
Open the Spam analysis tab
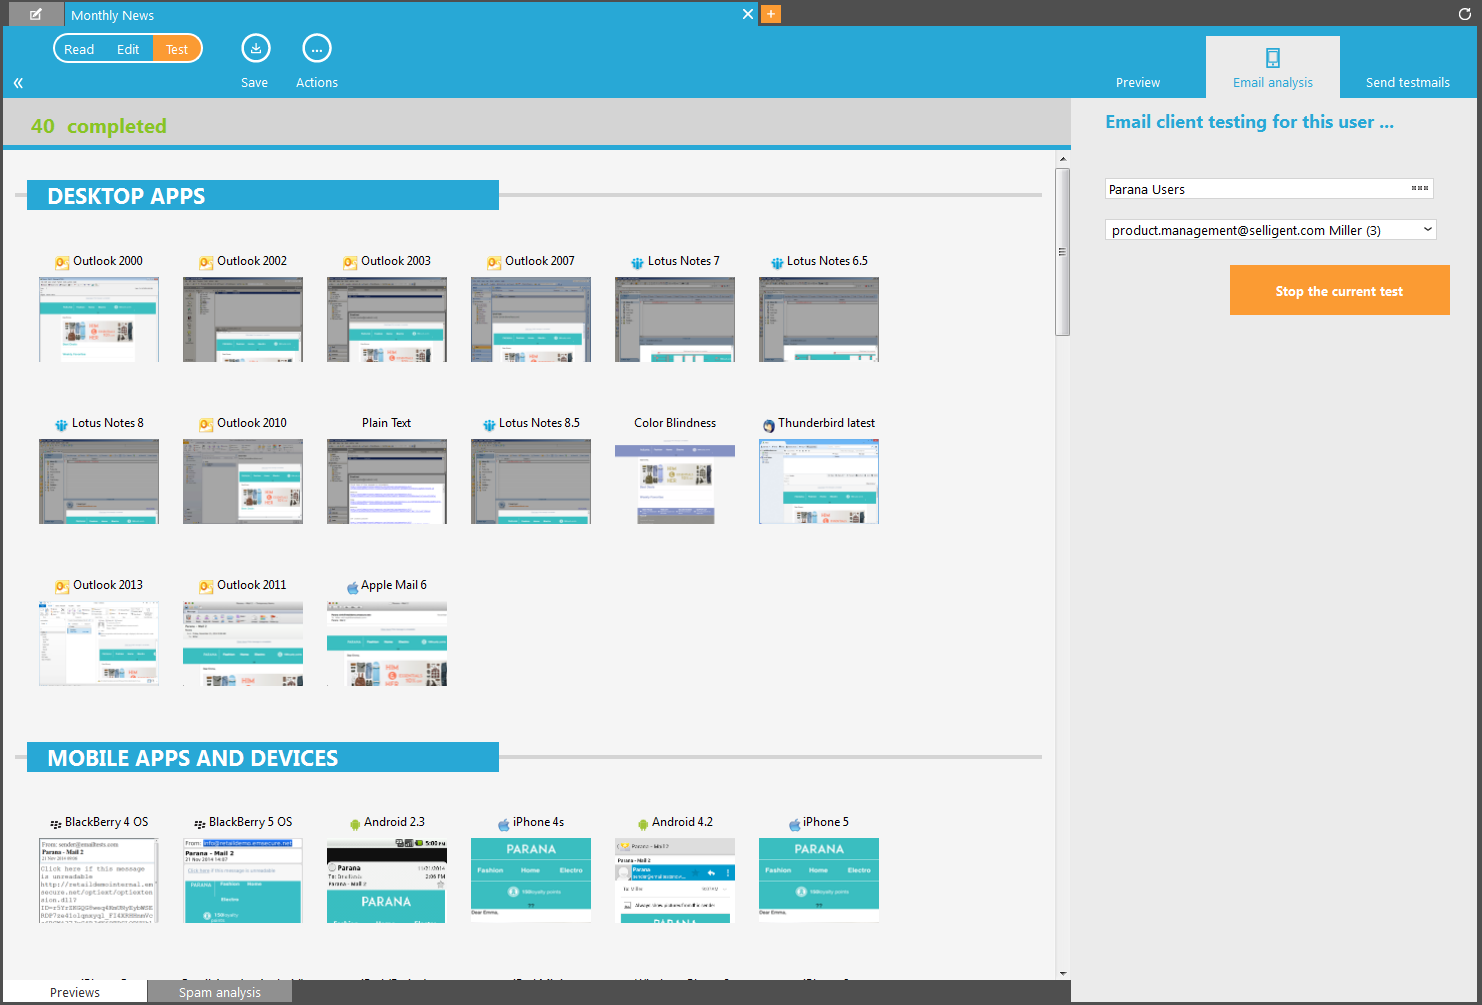(219, 992)
